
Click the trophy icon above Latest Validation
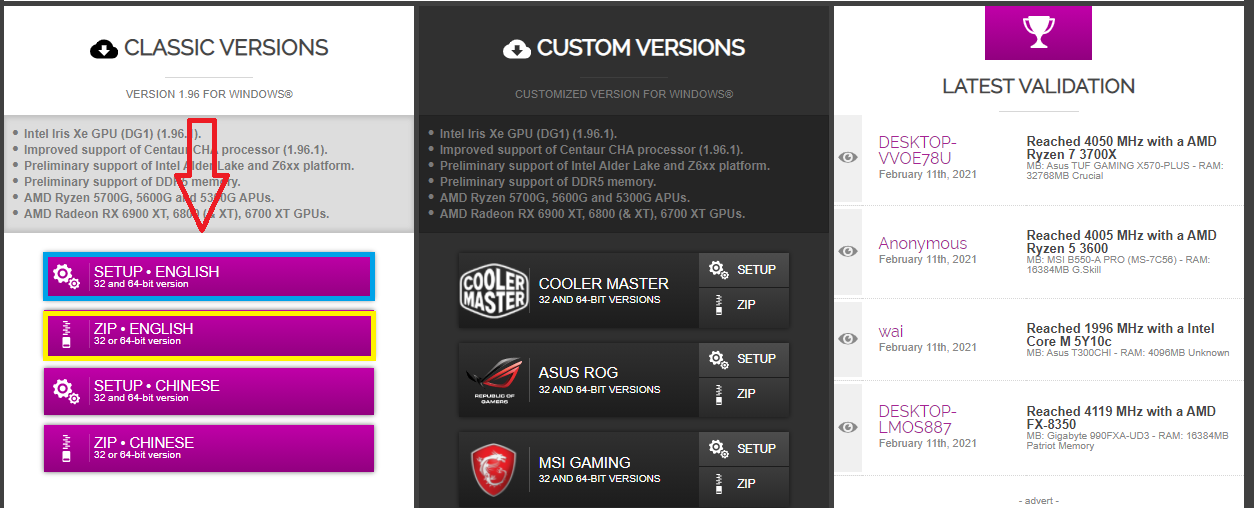click(1038, 32)
